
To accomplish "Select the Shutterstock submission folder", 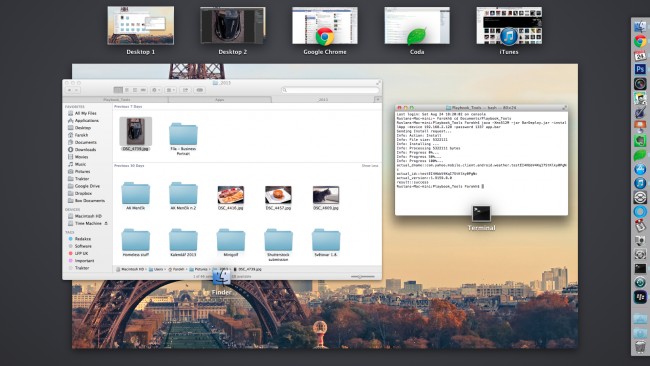I will 278,240.
